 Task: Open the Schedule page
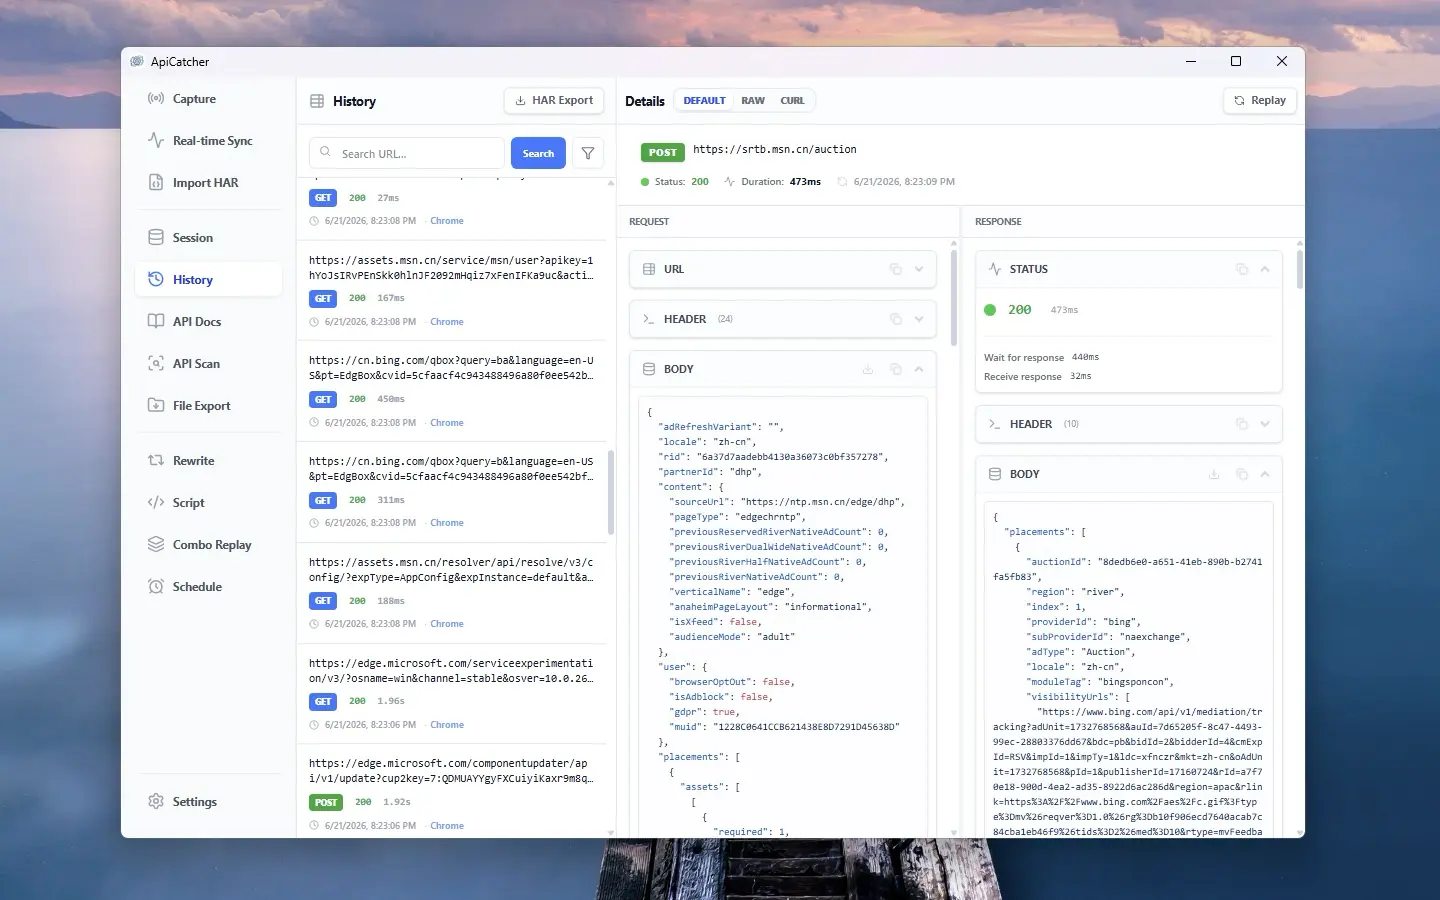point(208,587)
